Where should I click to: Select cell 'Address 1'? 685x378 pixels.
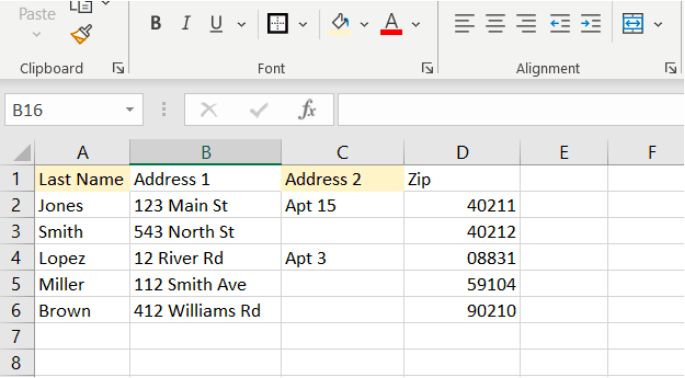coord(205,179)
